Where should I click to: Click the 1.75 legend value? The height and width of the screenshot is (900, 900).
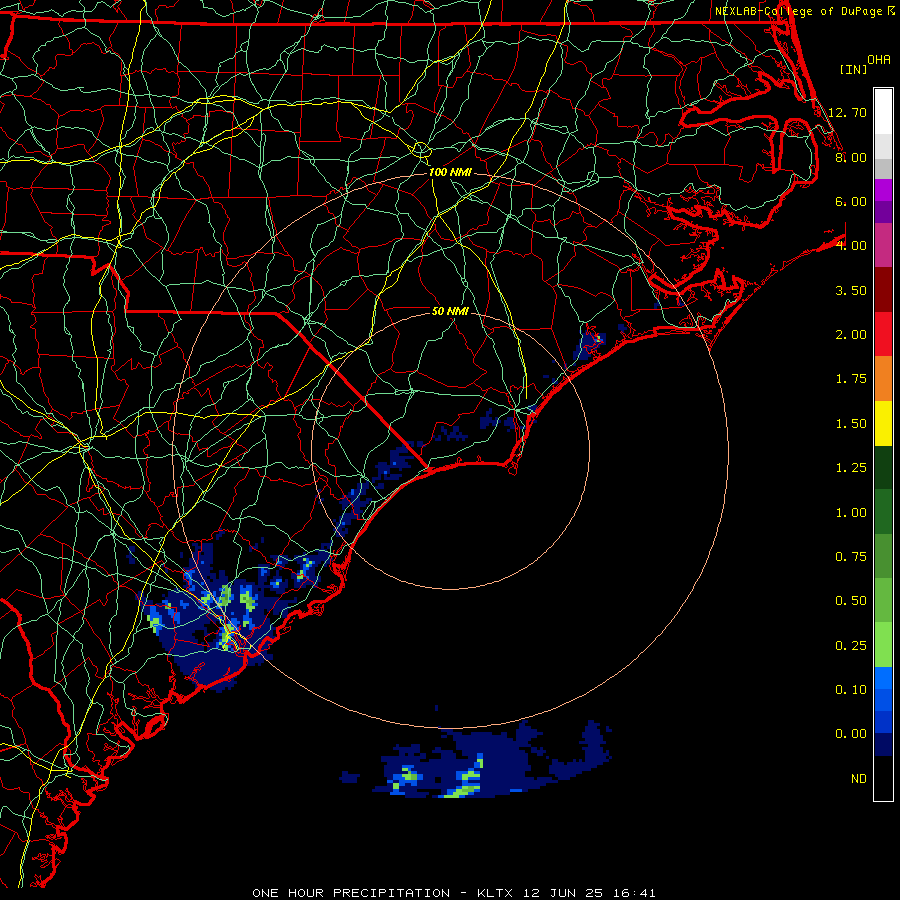pos(851,379)
